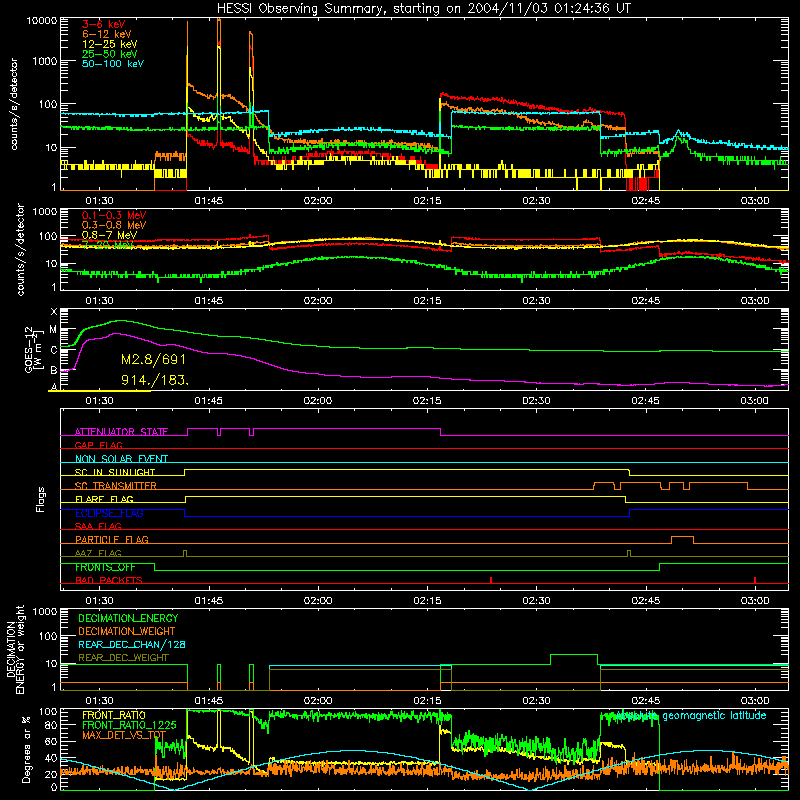
Task: Click the BAD_PACKETS red spike near 03:00
Action: tap(755, 580)
